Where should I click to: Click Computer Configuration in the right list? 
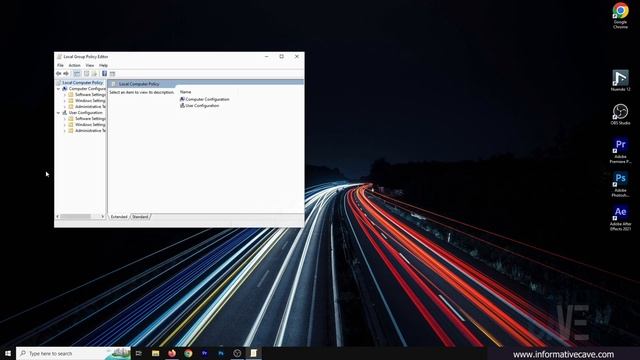[207, 99]
